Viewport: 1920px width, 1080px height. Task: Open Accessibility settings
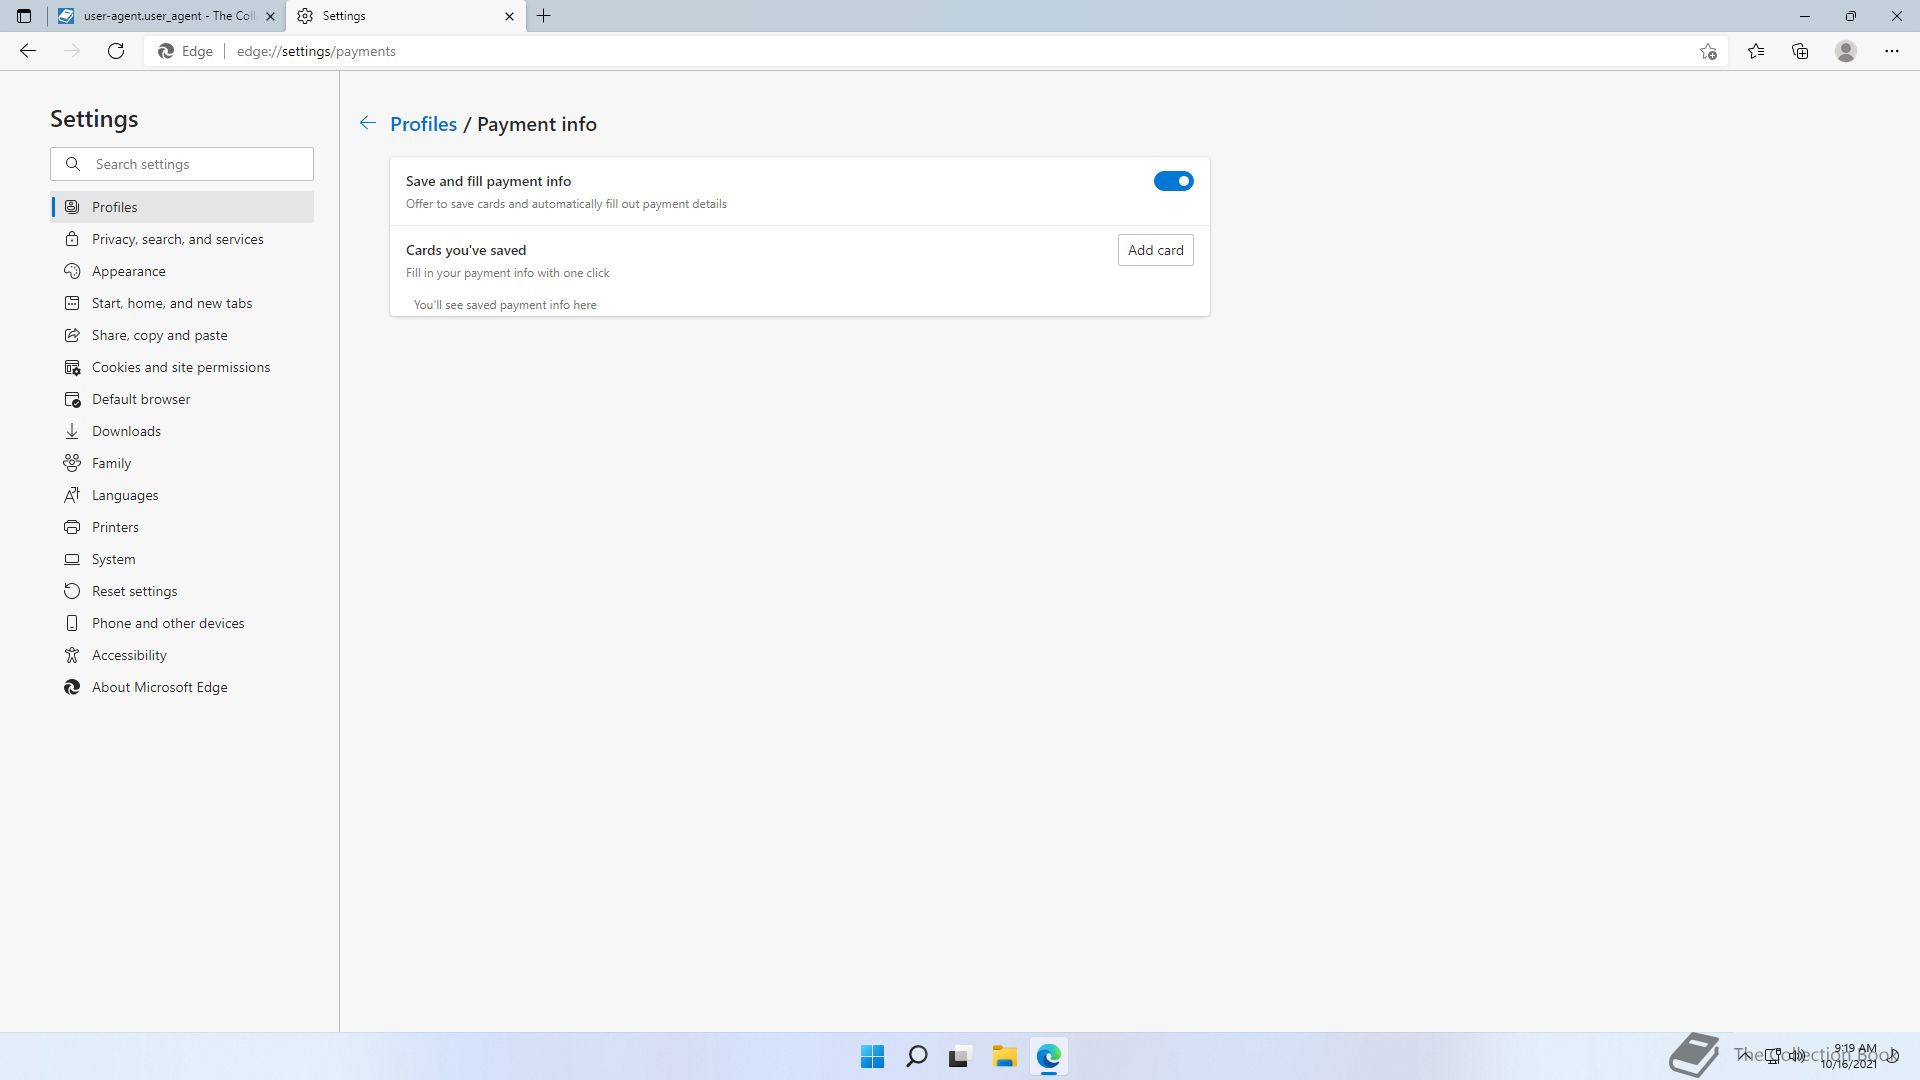click(182, 655)
